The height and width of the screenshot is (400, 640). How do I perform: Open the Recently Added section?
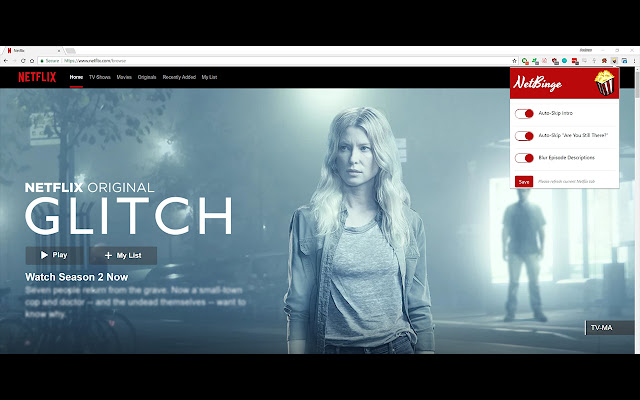(179, 77)
